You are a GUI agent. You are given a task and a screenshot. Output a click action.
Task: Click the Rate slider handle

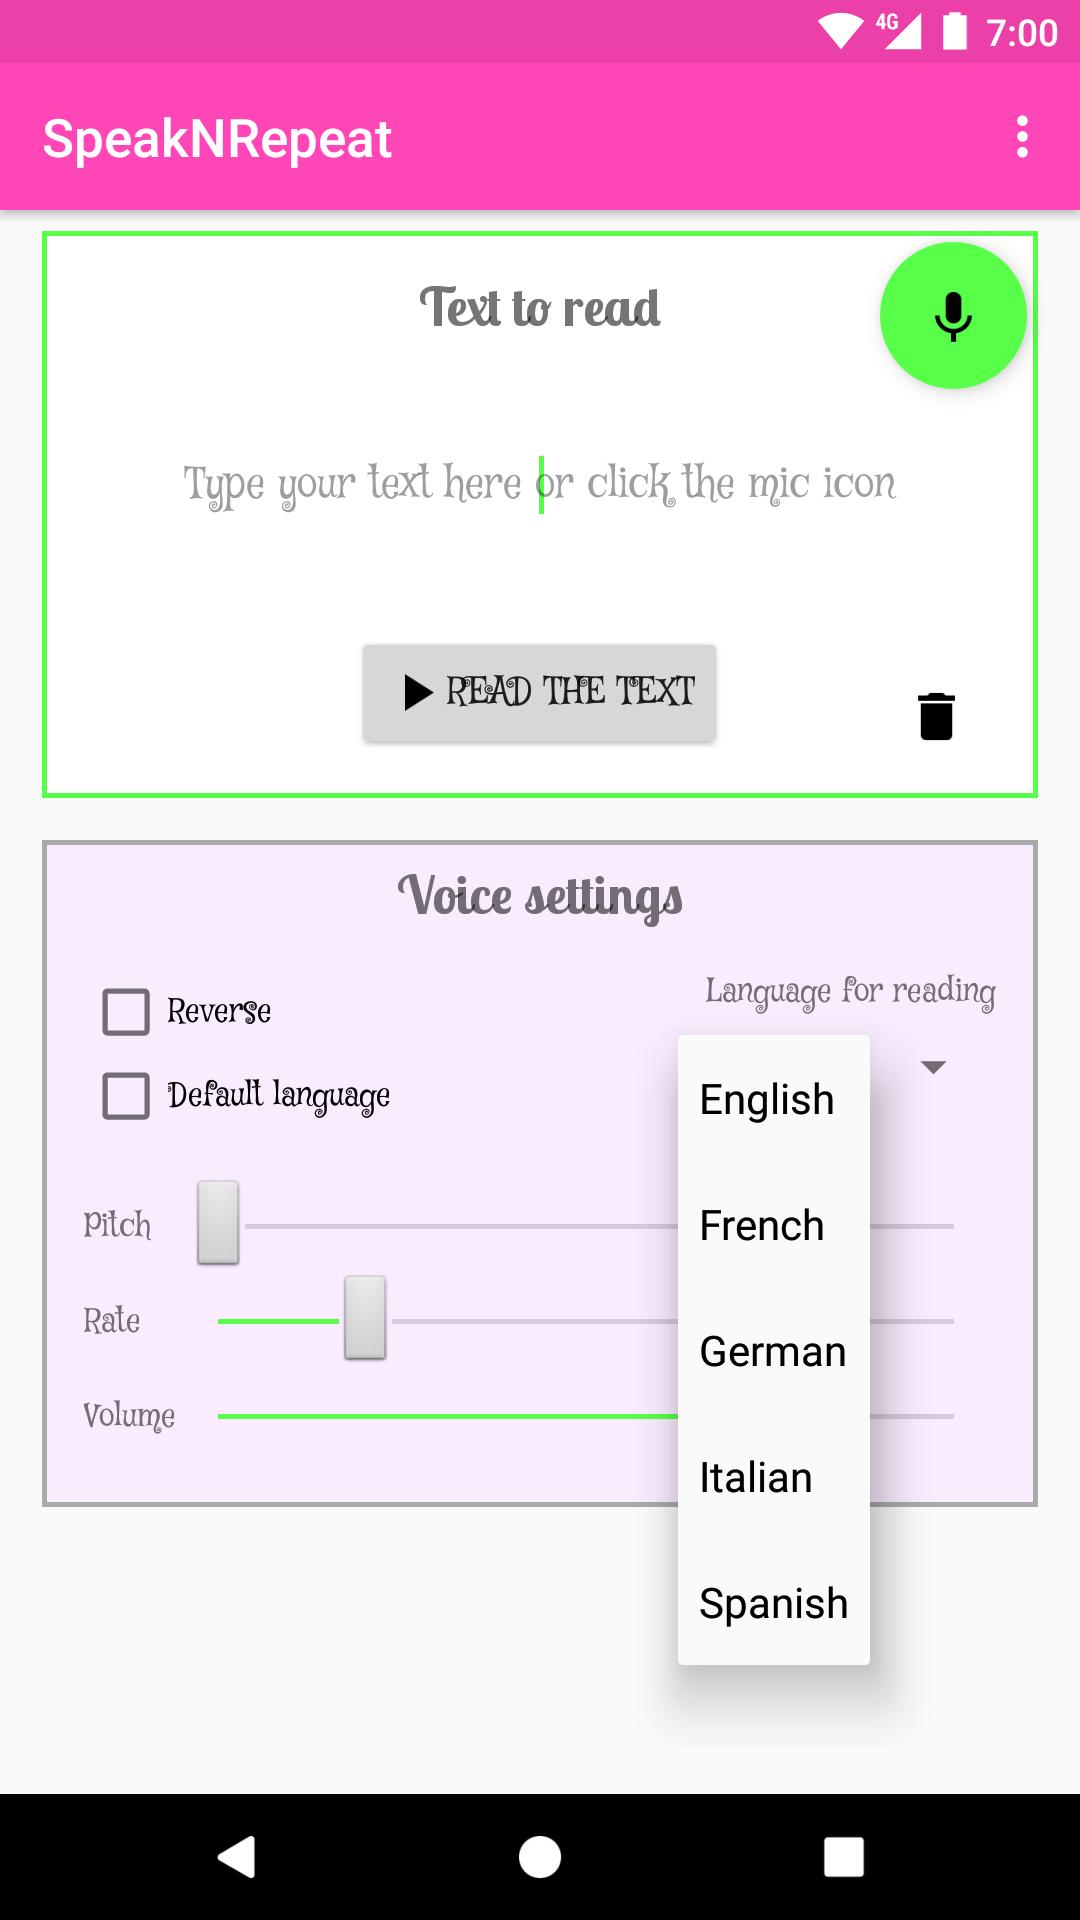tap(365, 1318)
